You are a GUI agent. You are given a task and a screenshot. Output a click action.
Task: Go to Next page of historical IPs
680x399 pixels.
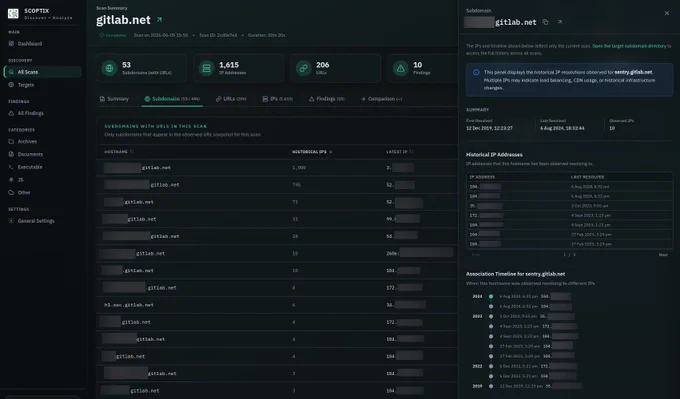[x=663, y=255]
